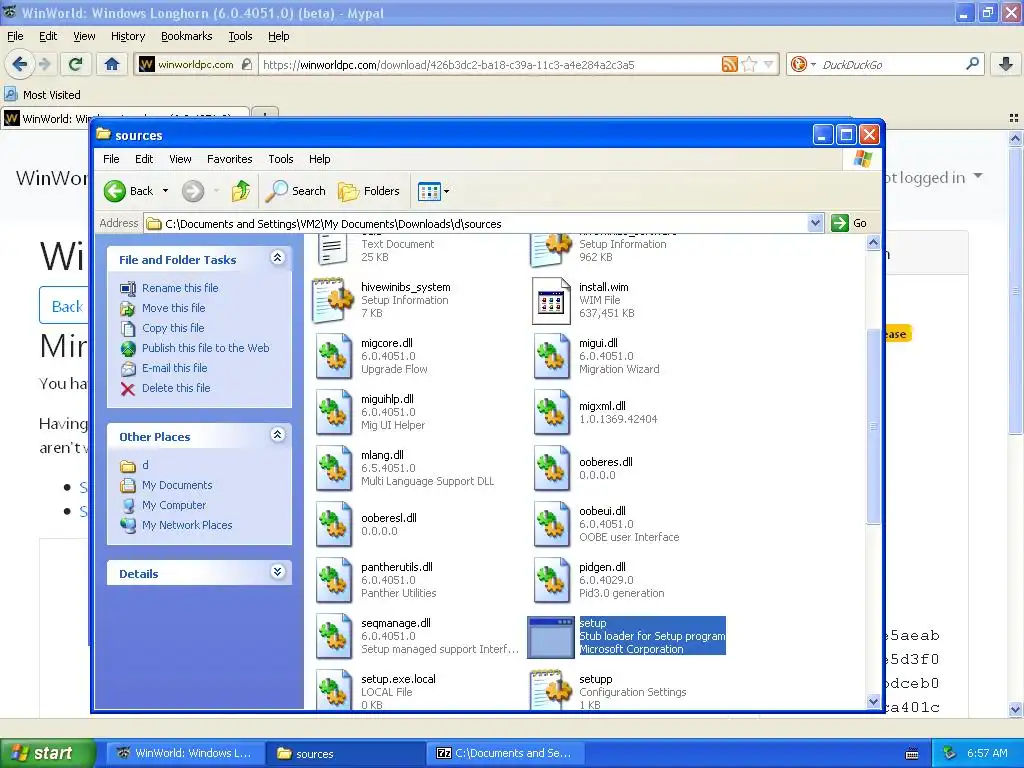Image resolution: width=1024 pixels, height=768 pixels.
Task: Go to home page in Mypal browser
Action: pos(112,64)
